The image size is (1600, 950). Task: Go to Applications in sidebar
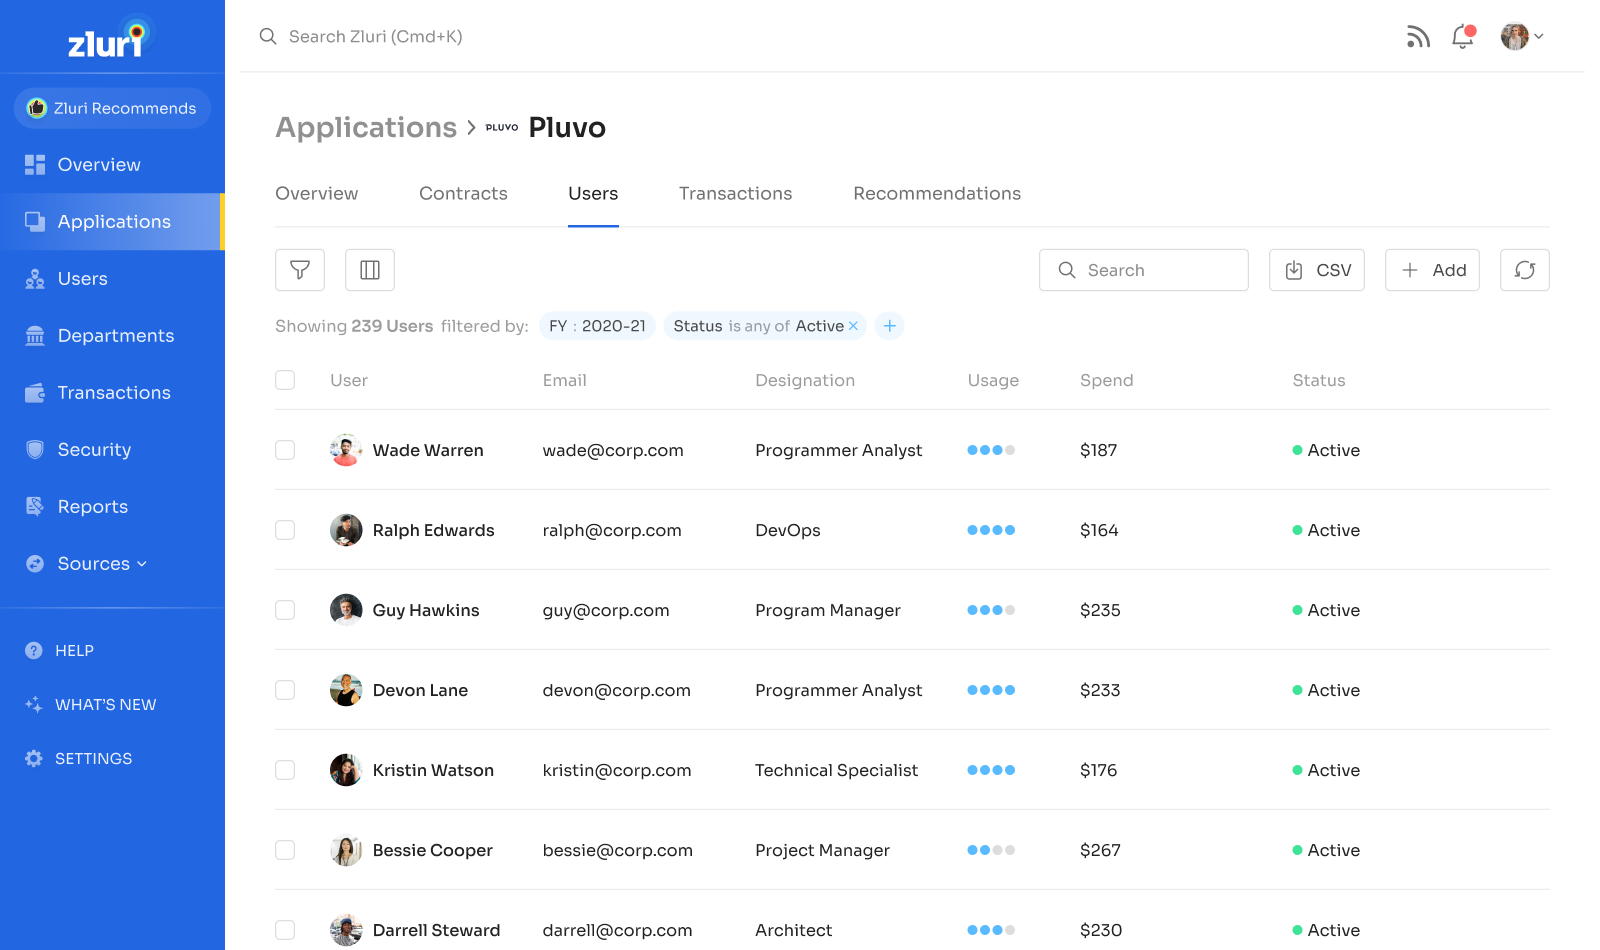click(x=112, y=222)
